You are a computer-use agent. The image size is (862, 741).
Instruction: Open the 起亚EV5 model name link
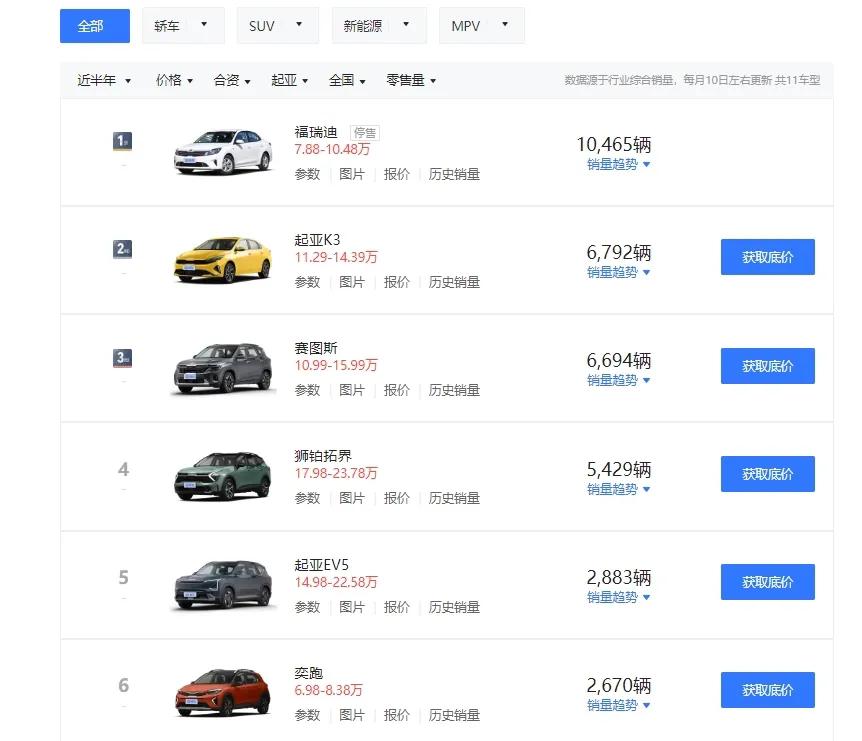point(322,565)
